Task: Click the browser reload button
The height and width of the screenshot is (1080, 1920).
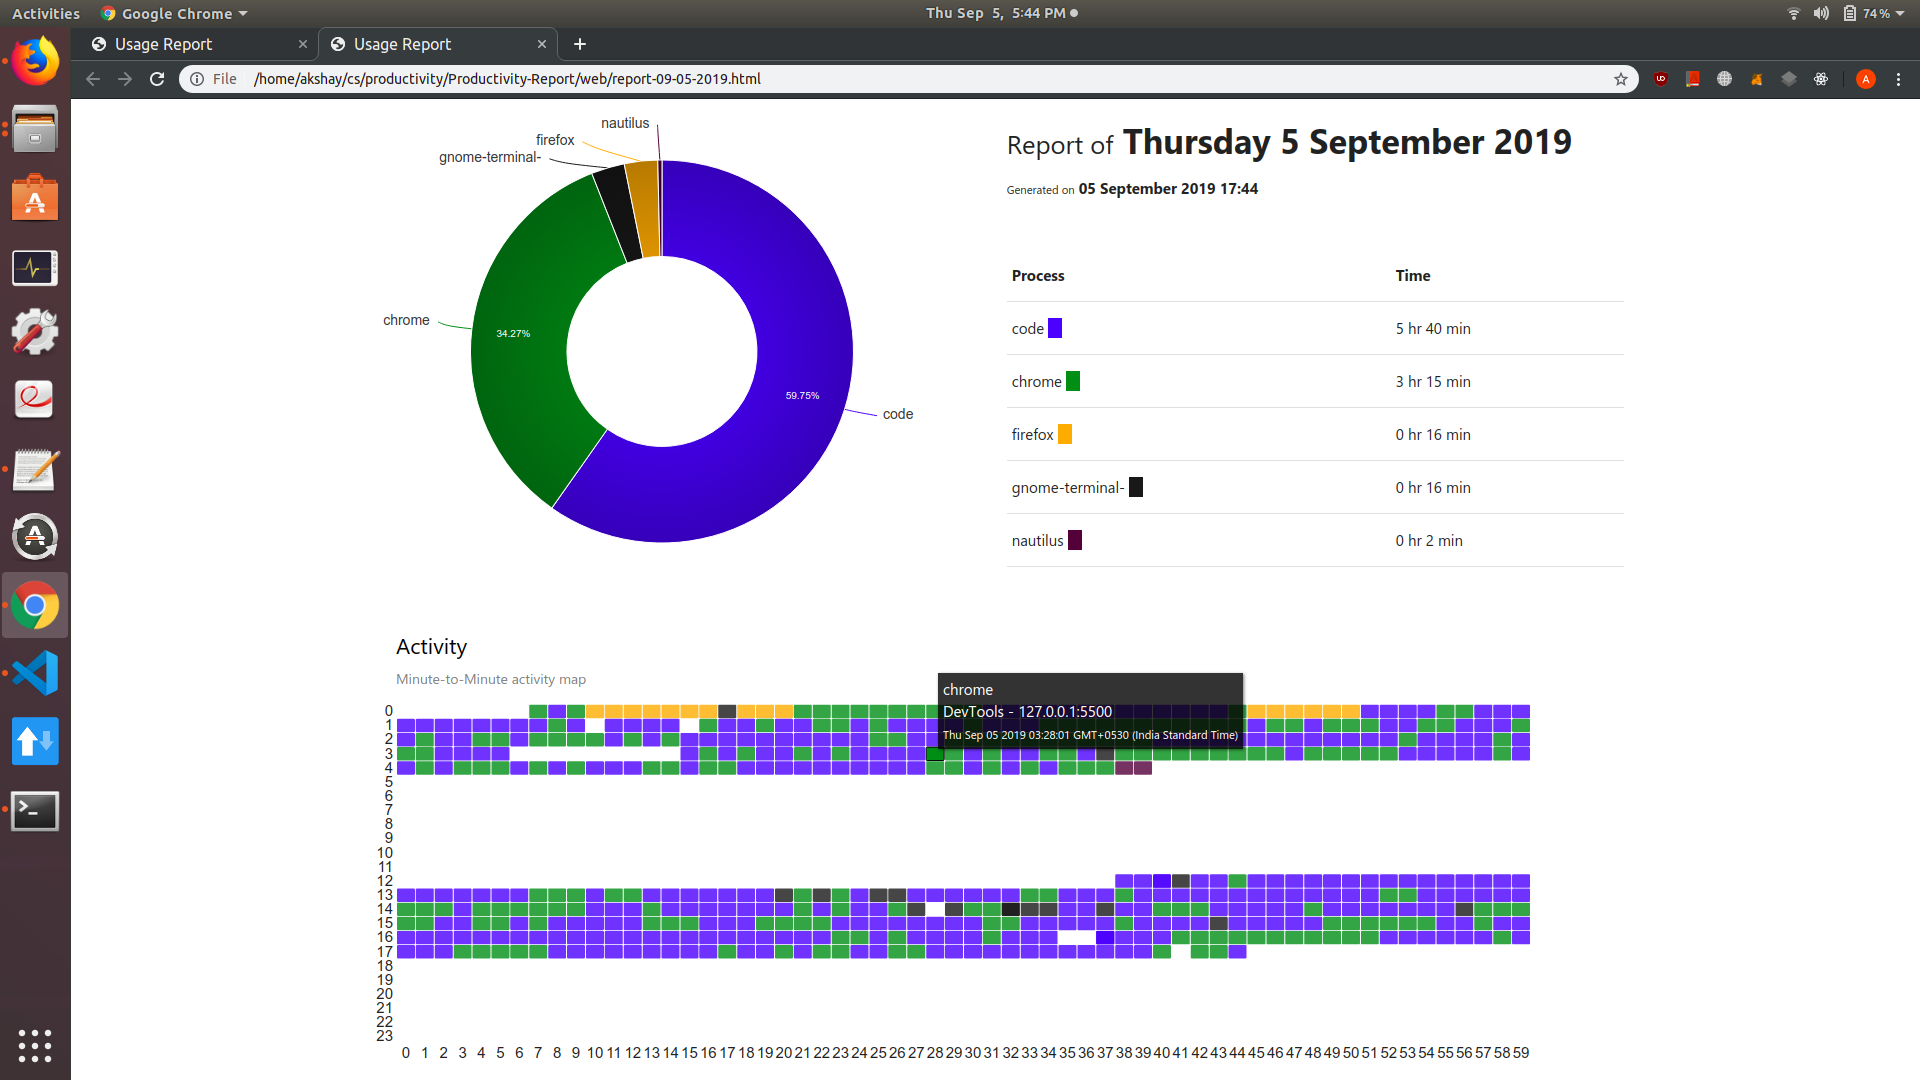Action: [x=157, y=79]
